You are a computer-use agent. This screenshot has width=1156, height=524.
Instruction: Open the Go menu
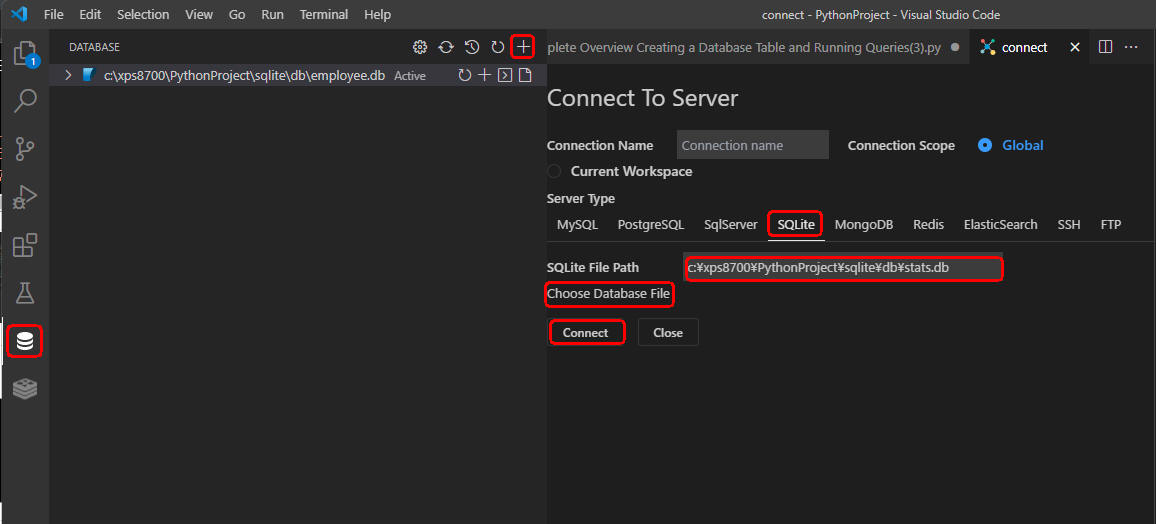pos(237,15)
